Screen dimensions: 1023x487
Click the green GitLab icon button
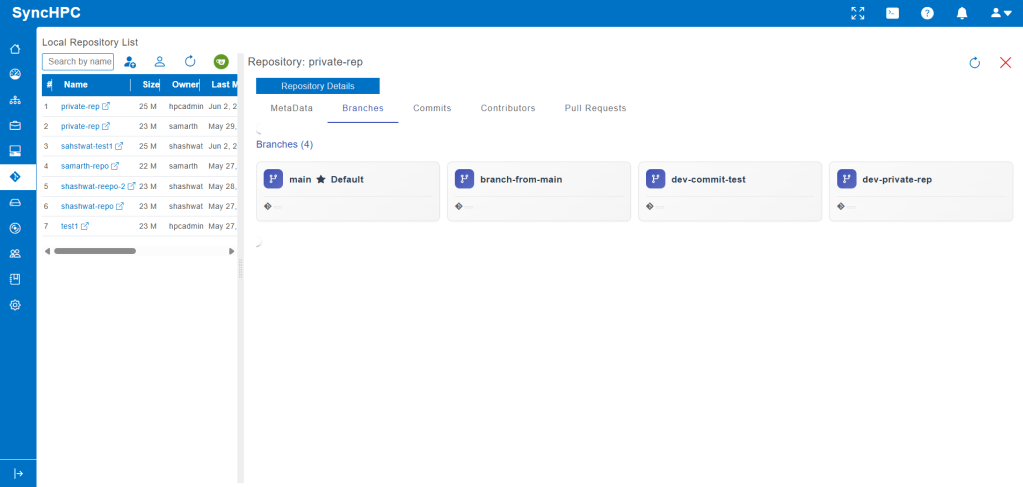pyautogui.click(x=221, y=62)
